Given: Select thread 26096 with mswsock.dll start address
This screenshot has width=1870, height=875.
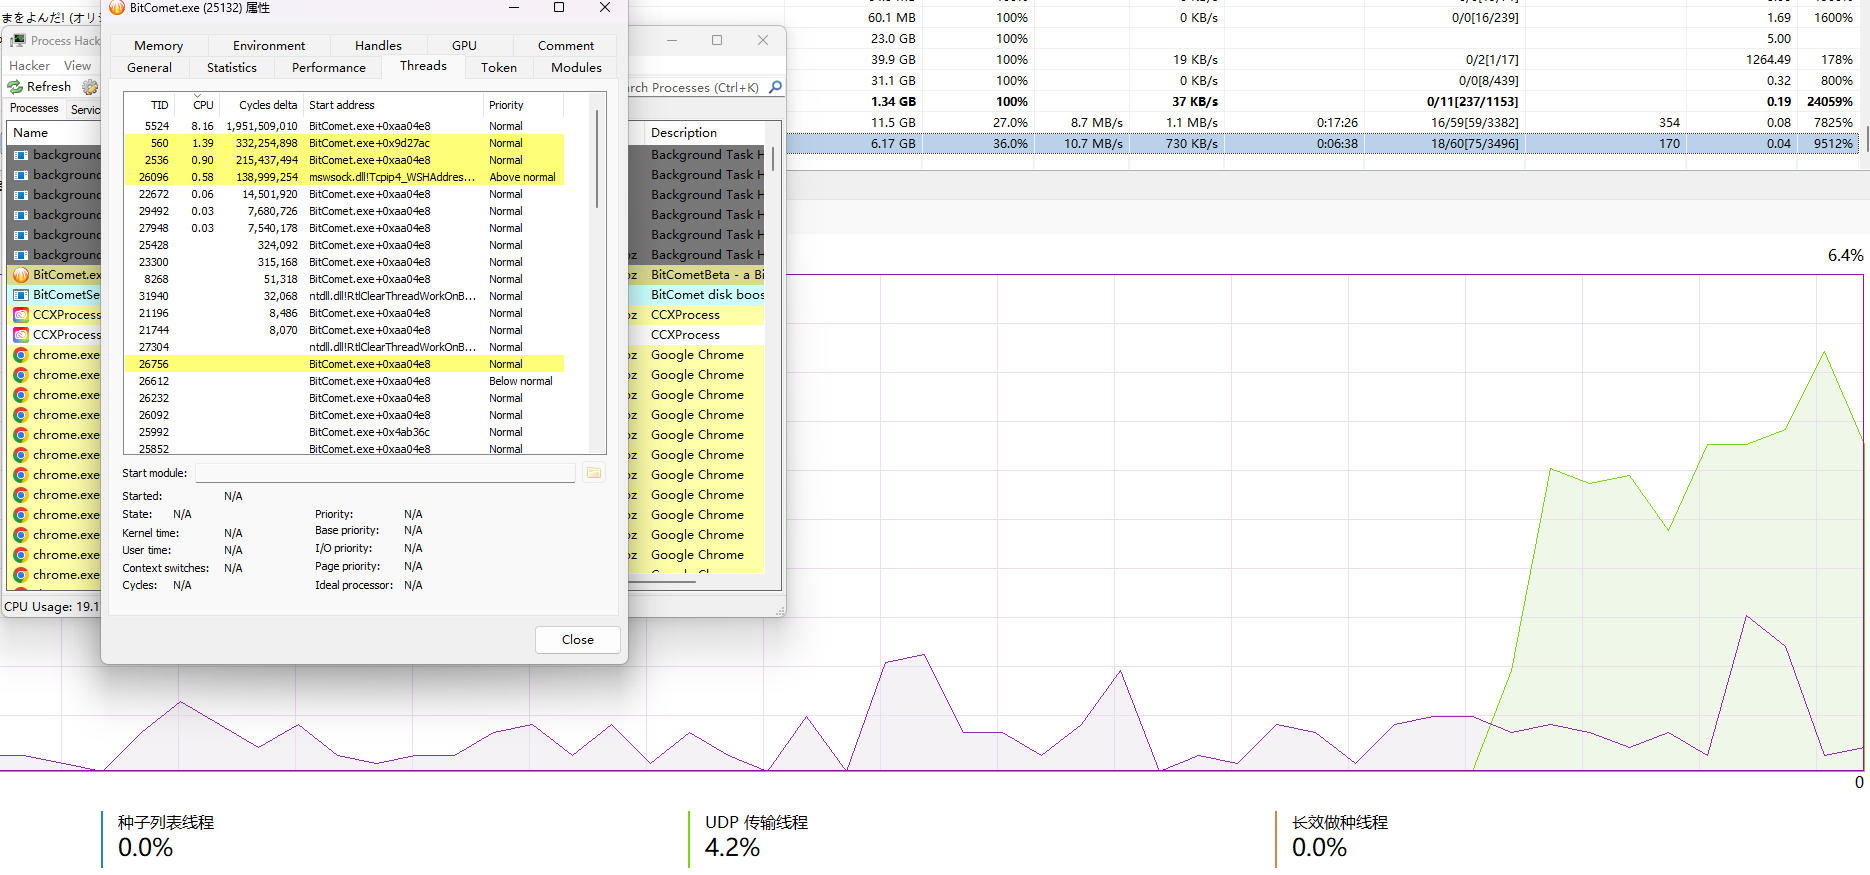Looking at the screenshot, I should (344, 177).
